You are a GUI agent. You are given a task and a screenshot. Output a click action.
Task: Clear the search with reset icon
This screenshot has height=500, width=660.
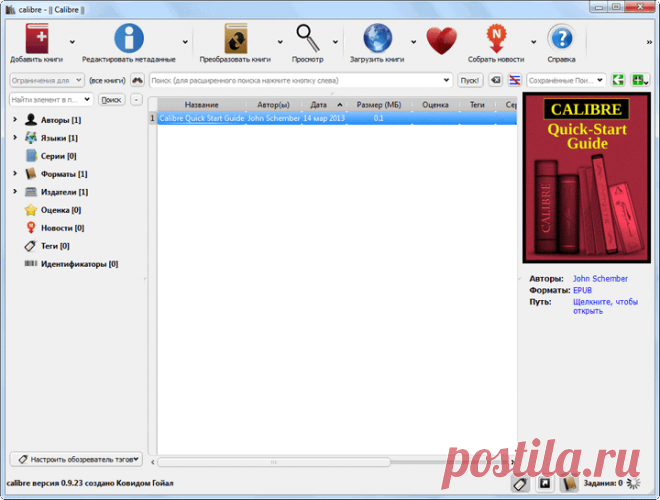point(496,80)
